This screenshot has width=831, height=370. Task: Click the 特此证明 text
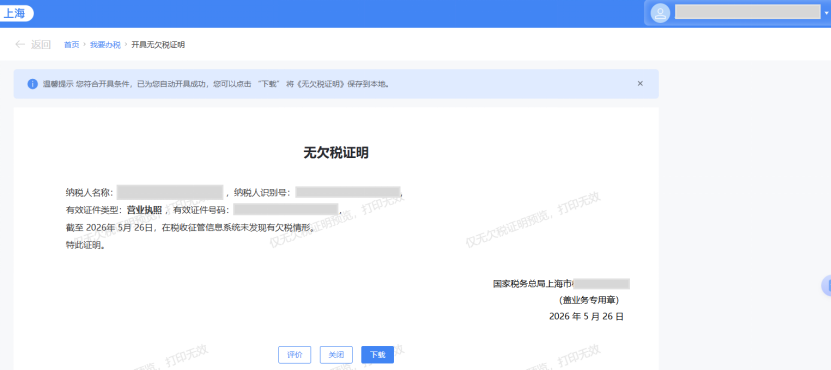(x=85, y=246)
